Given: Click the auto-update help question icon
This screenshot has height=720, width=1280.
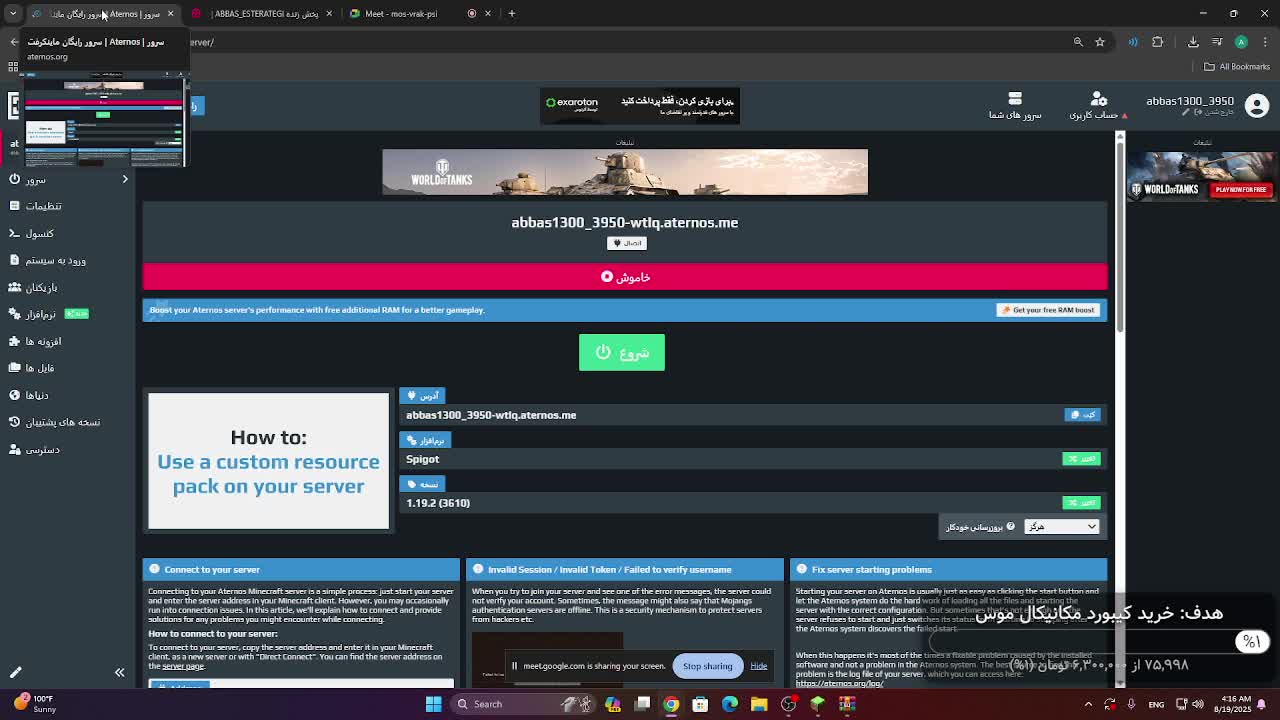Looking at the screenshot, I should point(1010,526).
